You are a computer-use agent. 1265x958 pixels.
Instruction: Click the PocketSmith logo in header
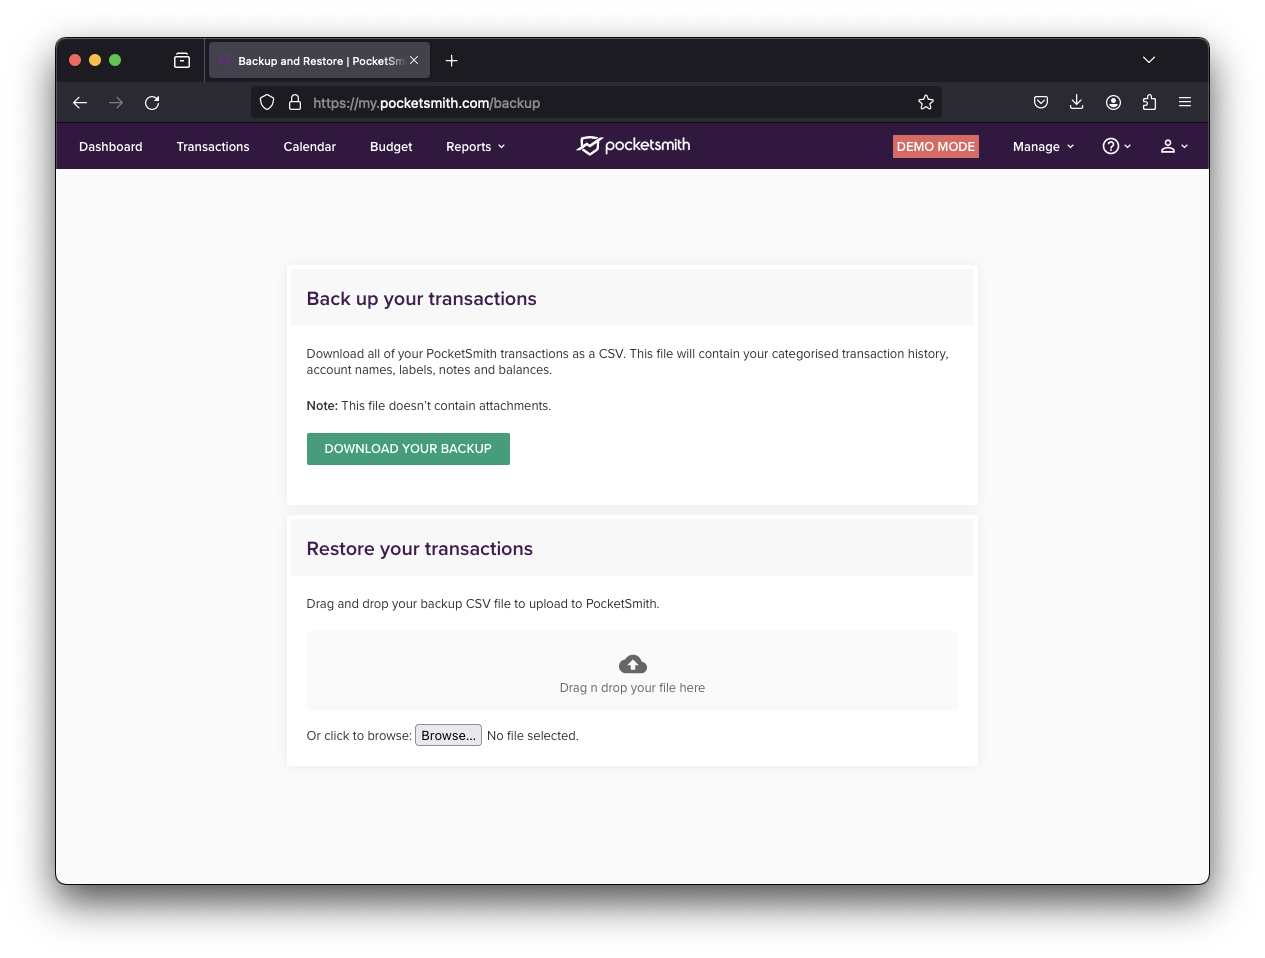tap(633, 146)
